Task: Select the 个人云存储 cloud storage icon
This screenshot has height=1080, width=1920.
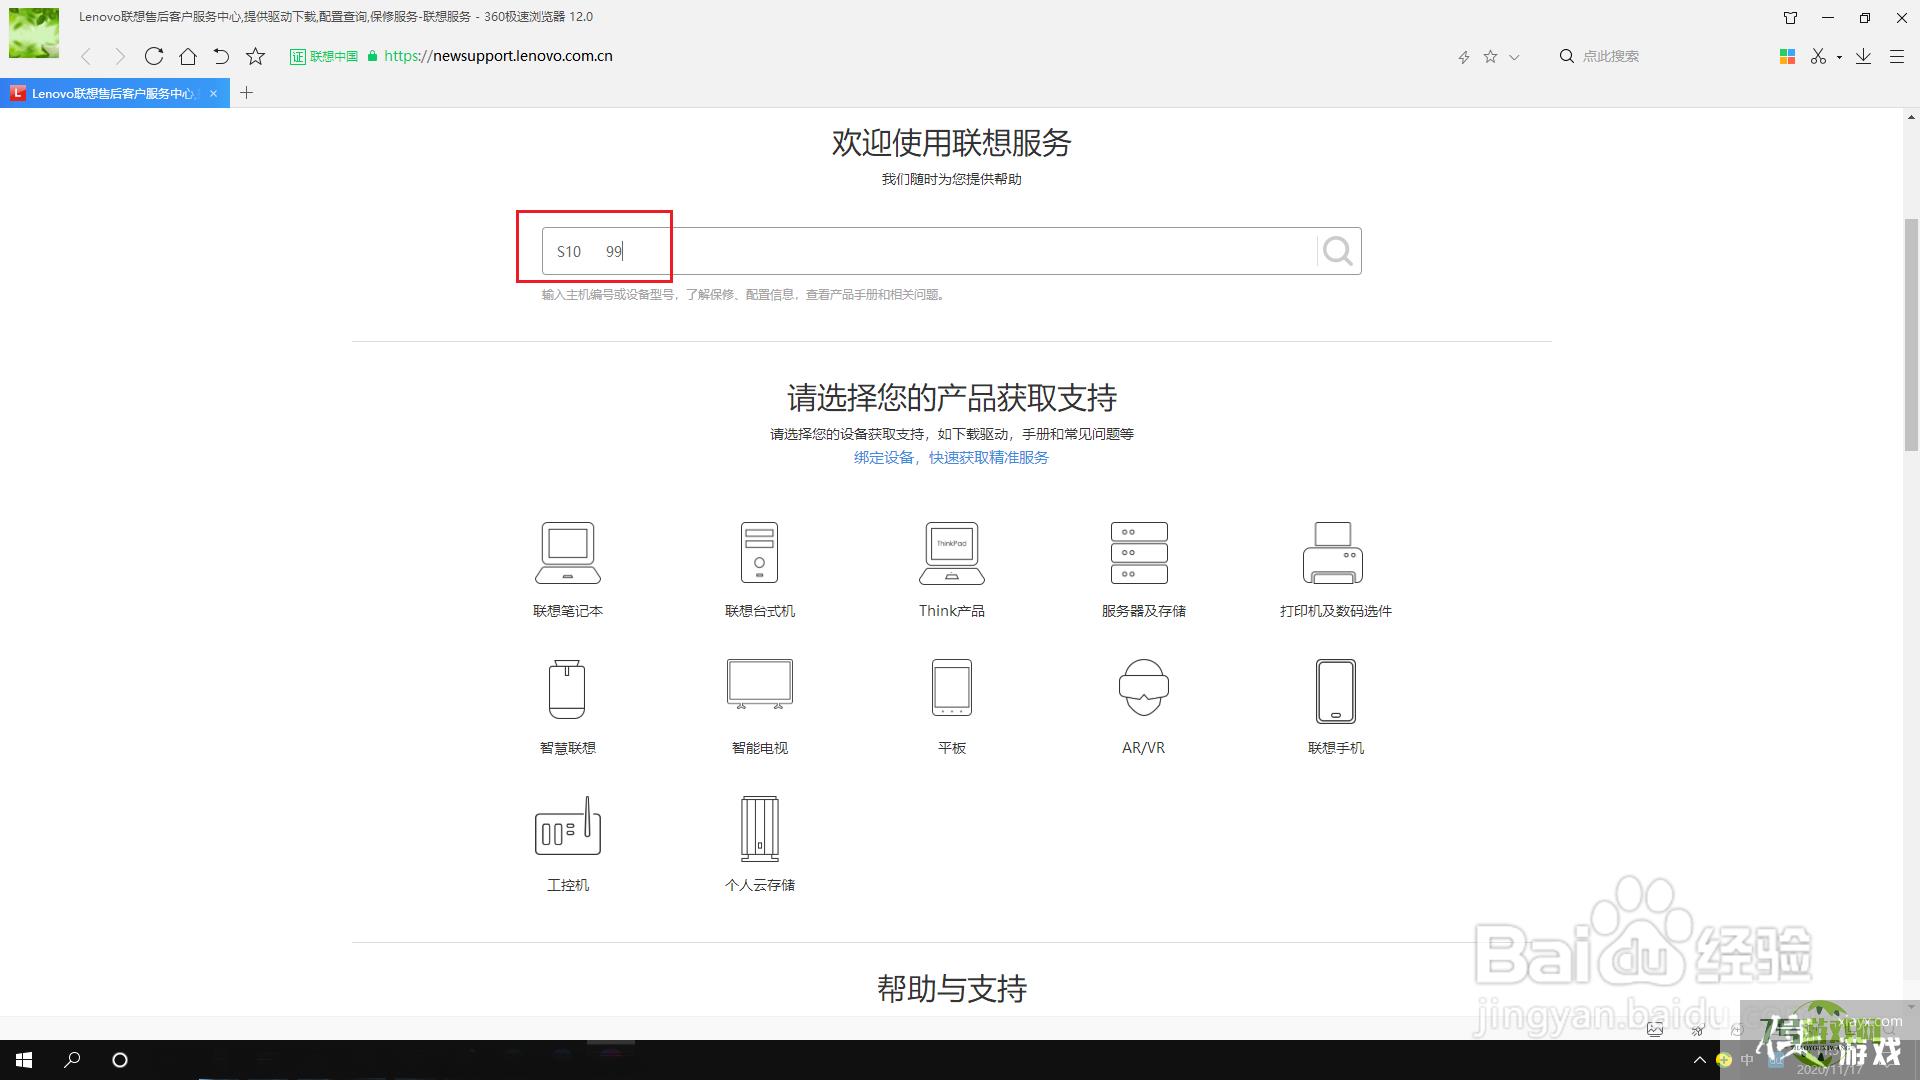Action: click(760, 828)
